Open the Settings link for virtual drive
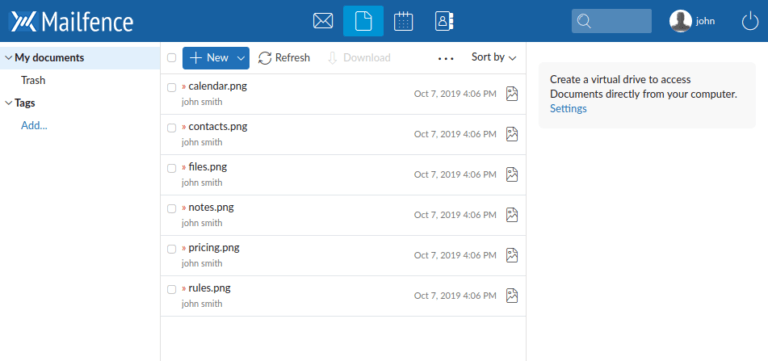This screenshot has height=361, width=768. [568, 108]
